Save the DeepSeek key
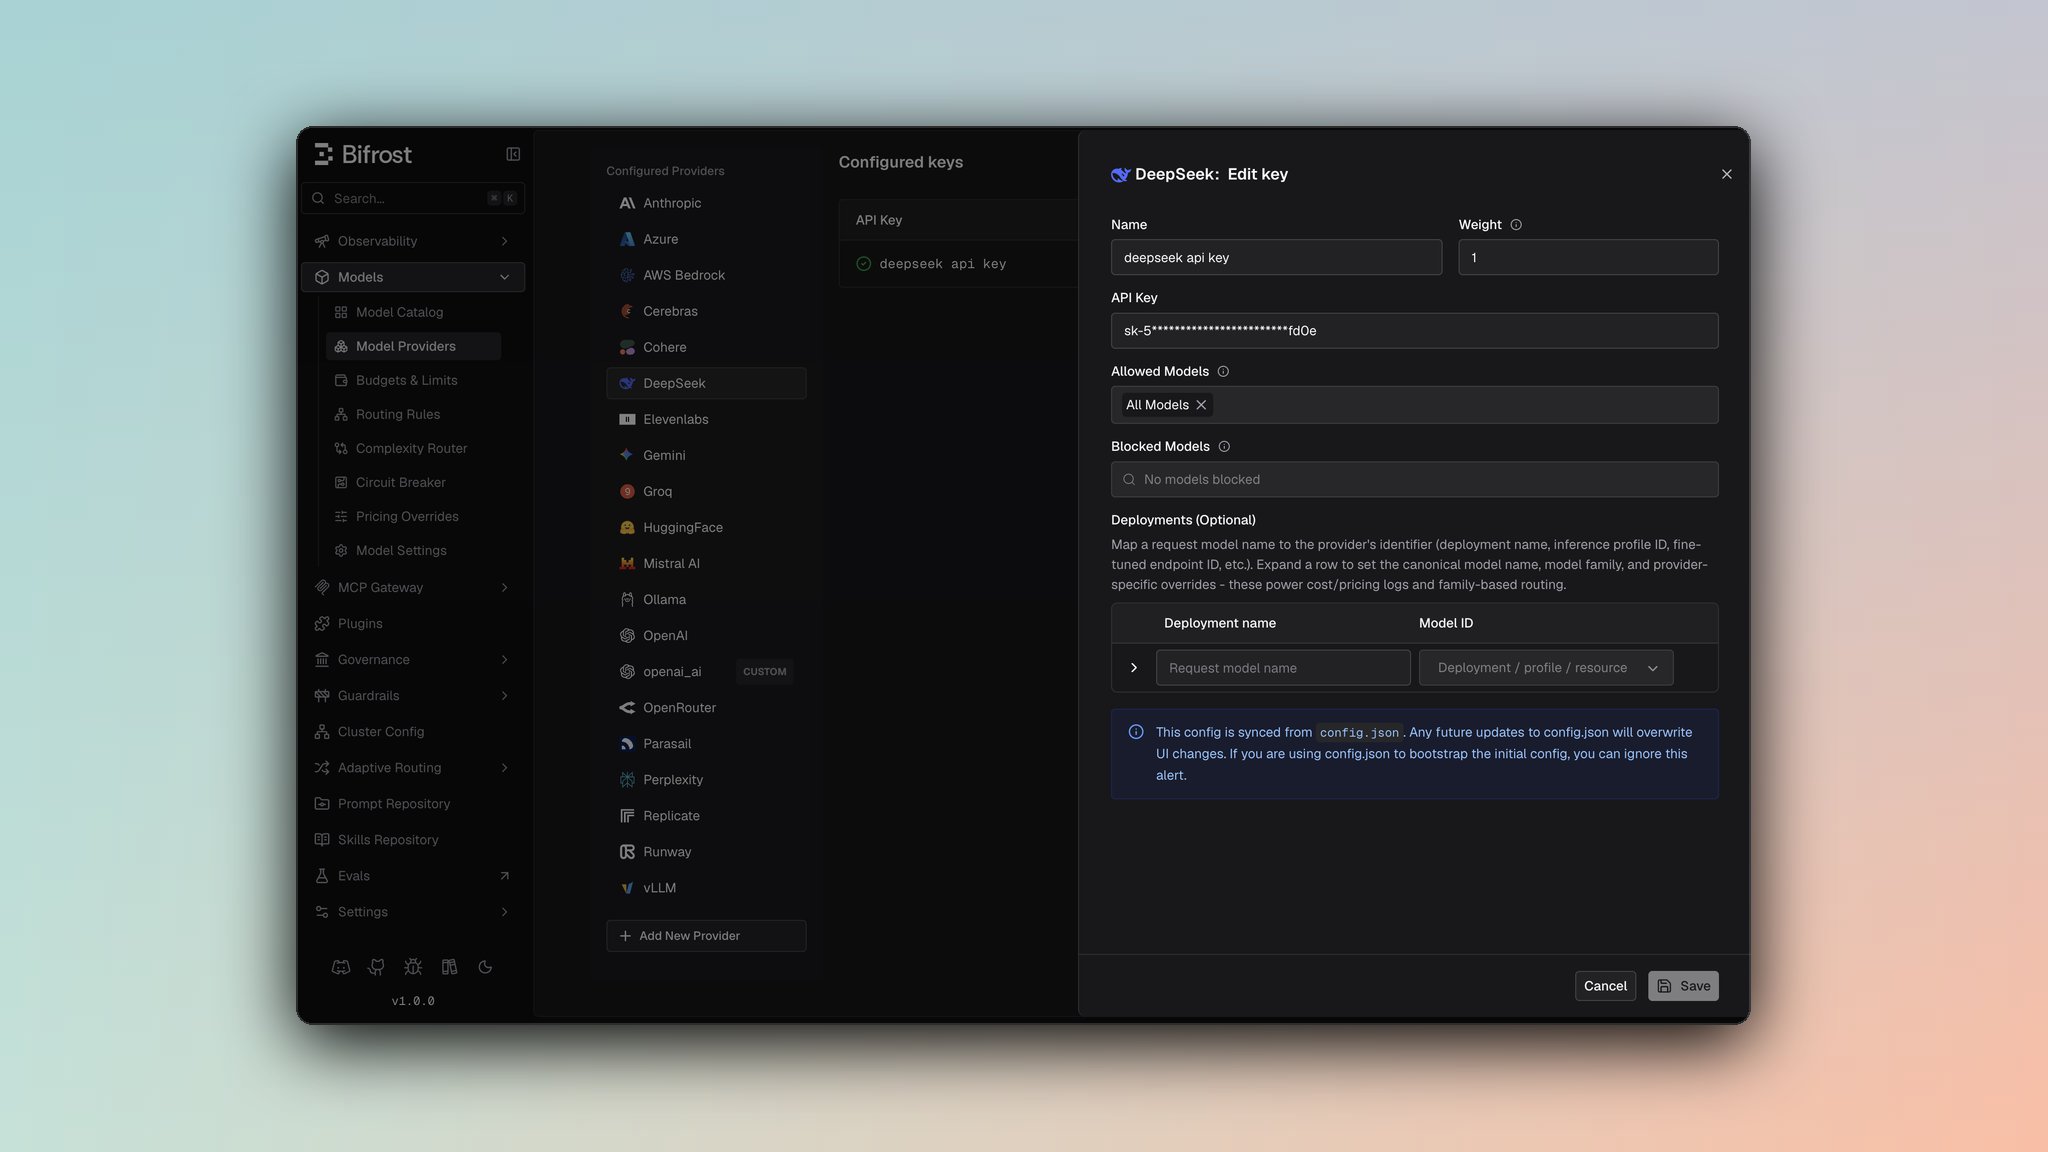 coord(1683,986)
